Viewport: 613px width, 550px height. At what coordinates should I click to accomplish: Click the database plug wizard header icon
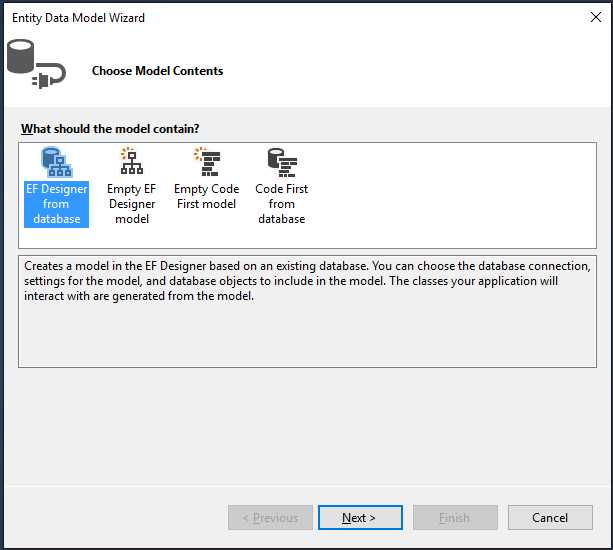pos(36,64)
